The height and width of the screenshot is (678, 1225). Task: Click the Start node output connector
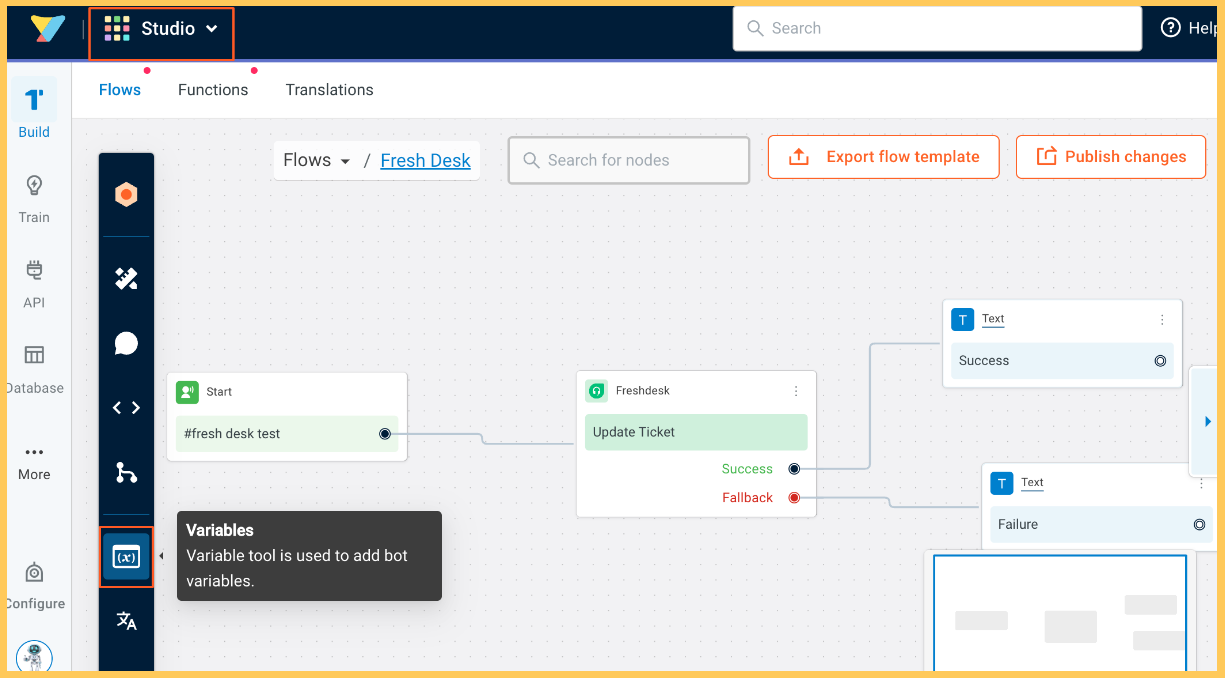coord(385,434)
